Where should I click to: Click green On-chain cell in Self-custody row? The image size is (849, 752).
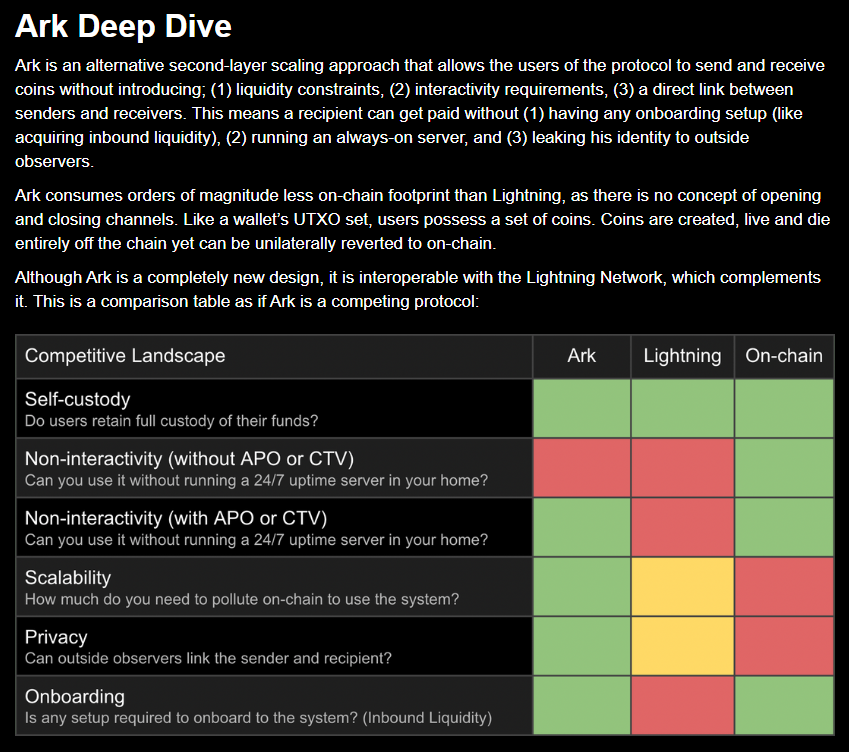point(783,408)
